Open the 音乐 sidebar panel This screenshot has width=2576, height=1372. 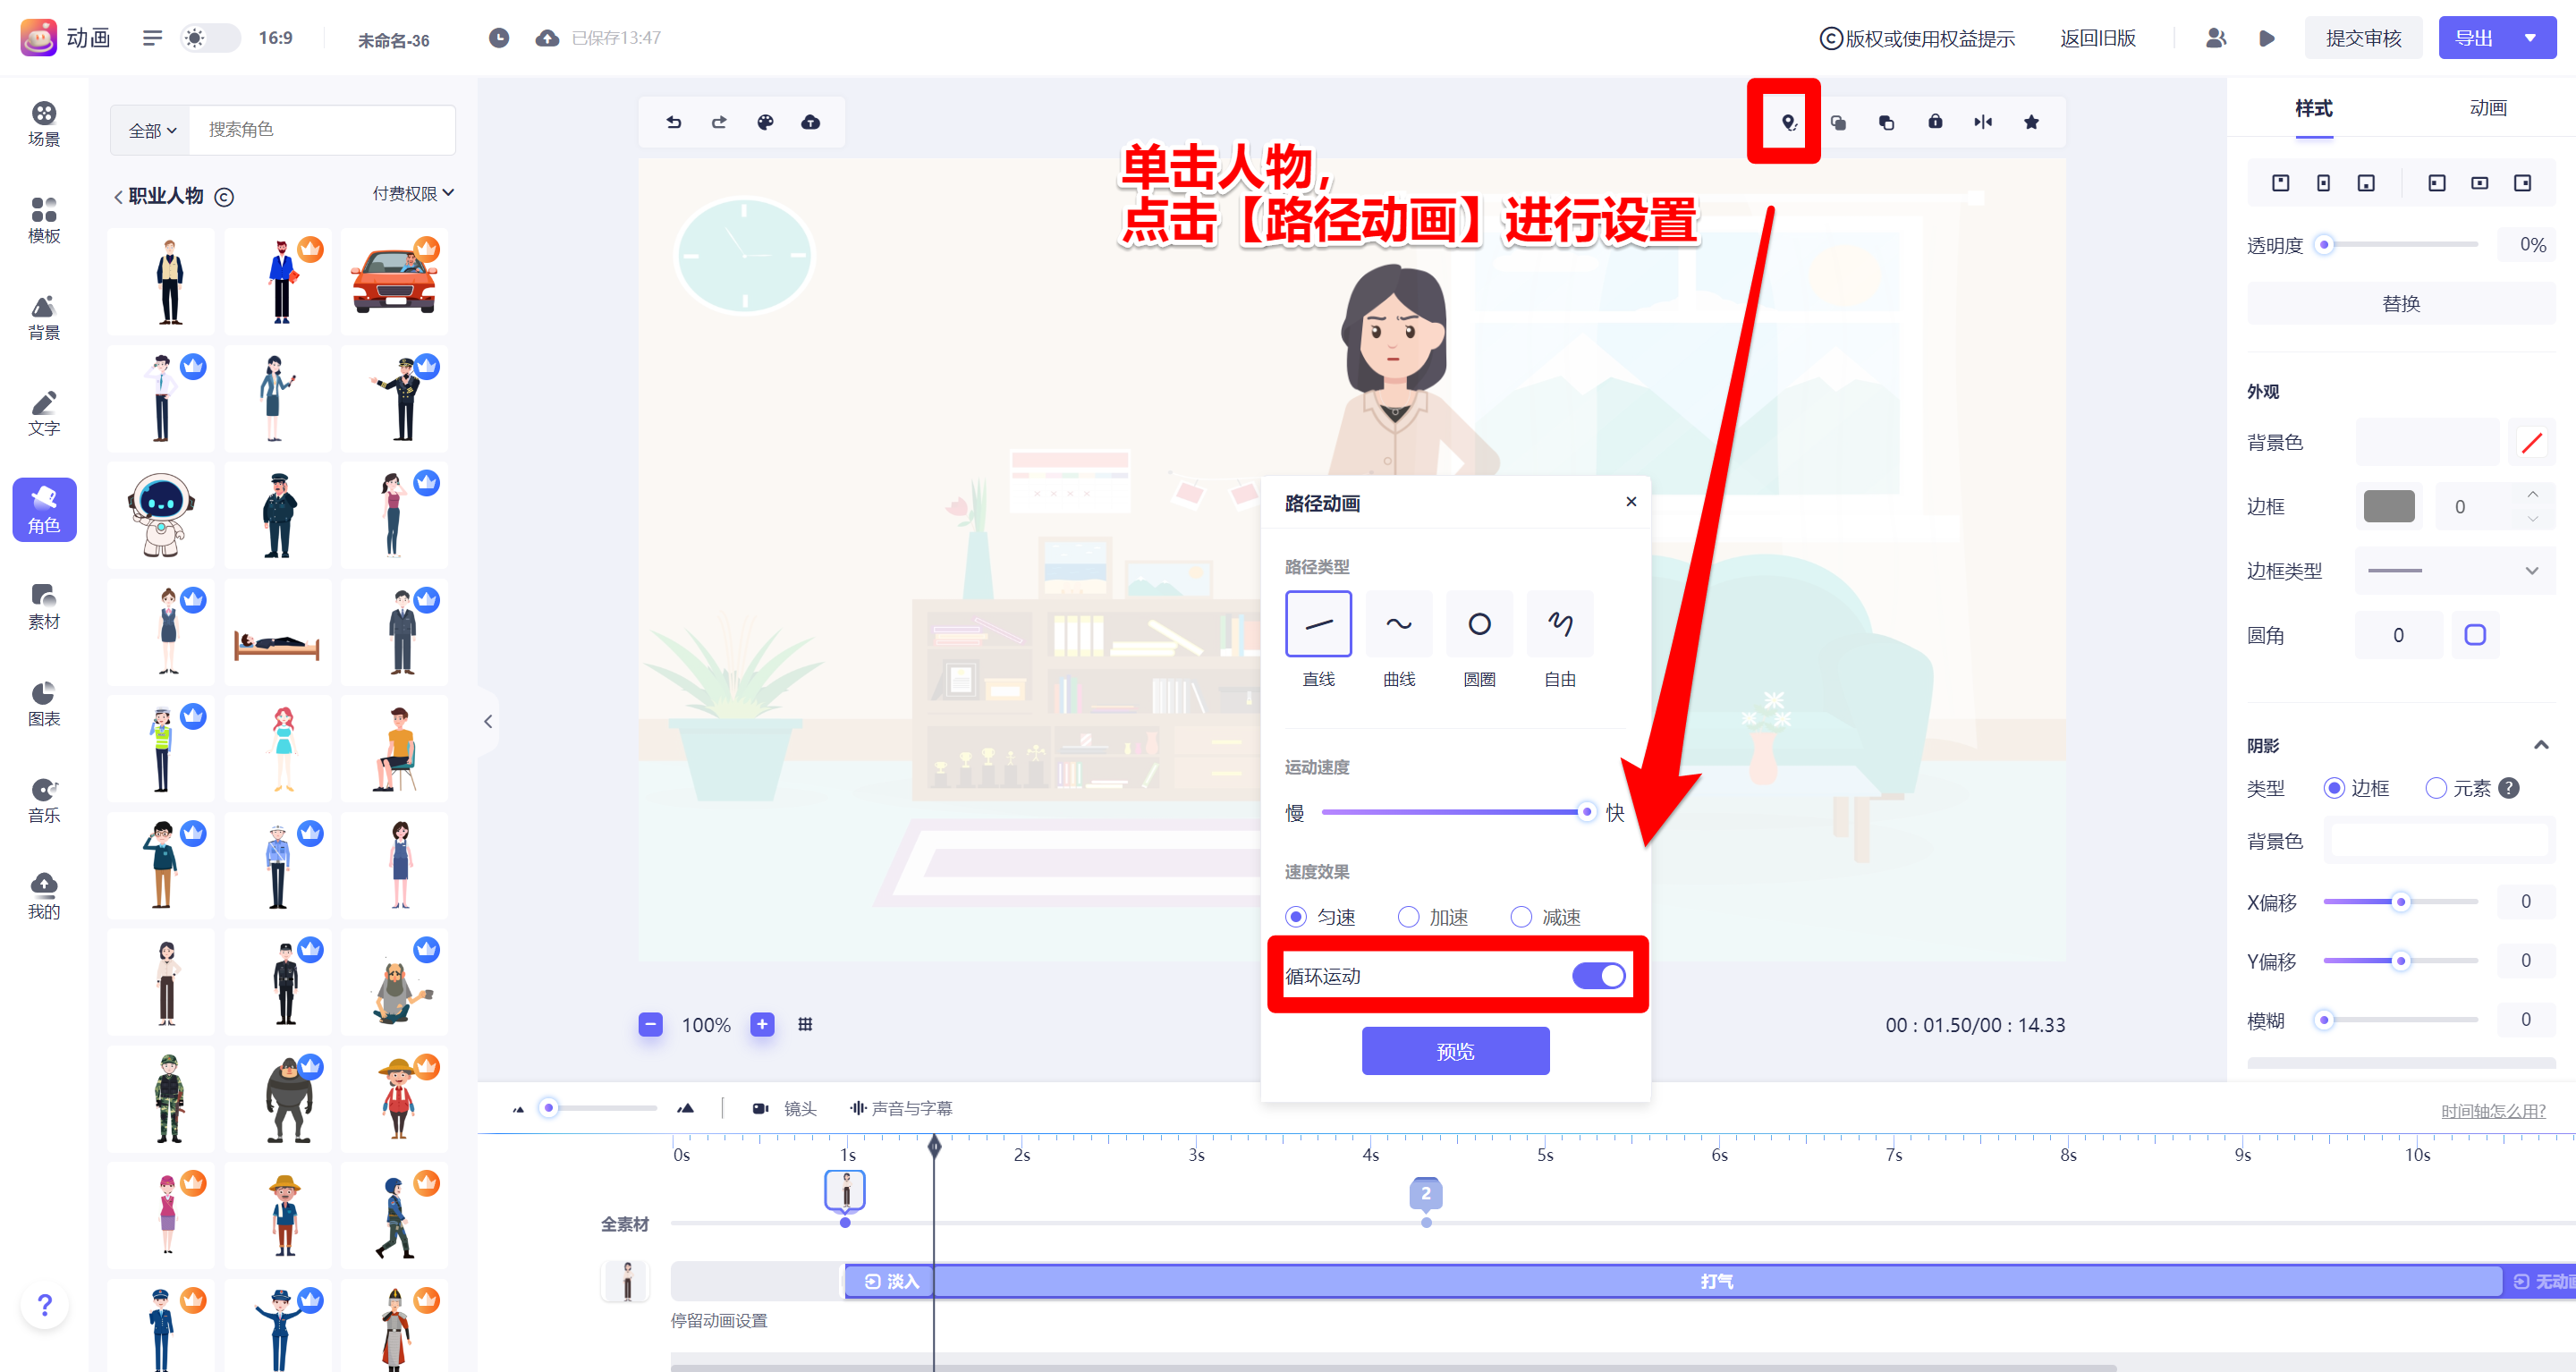point(44,801)
